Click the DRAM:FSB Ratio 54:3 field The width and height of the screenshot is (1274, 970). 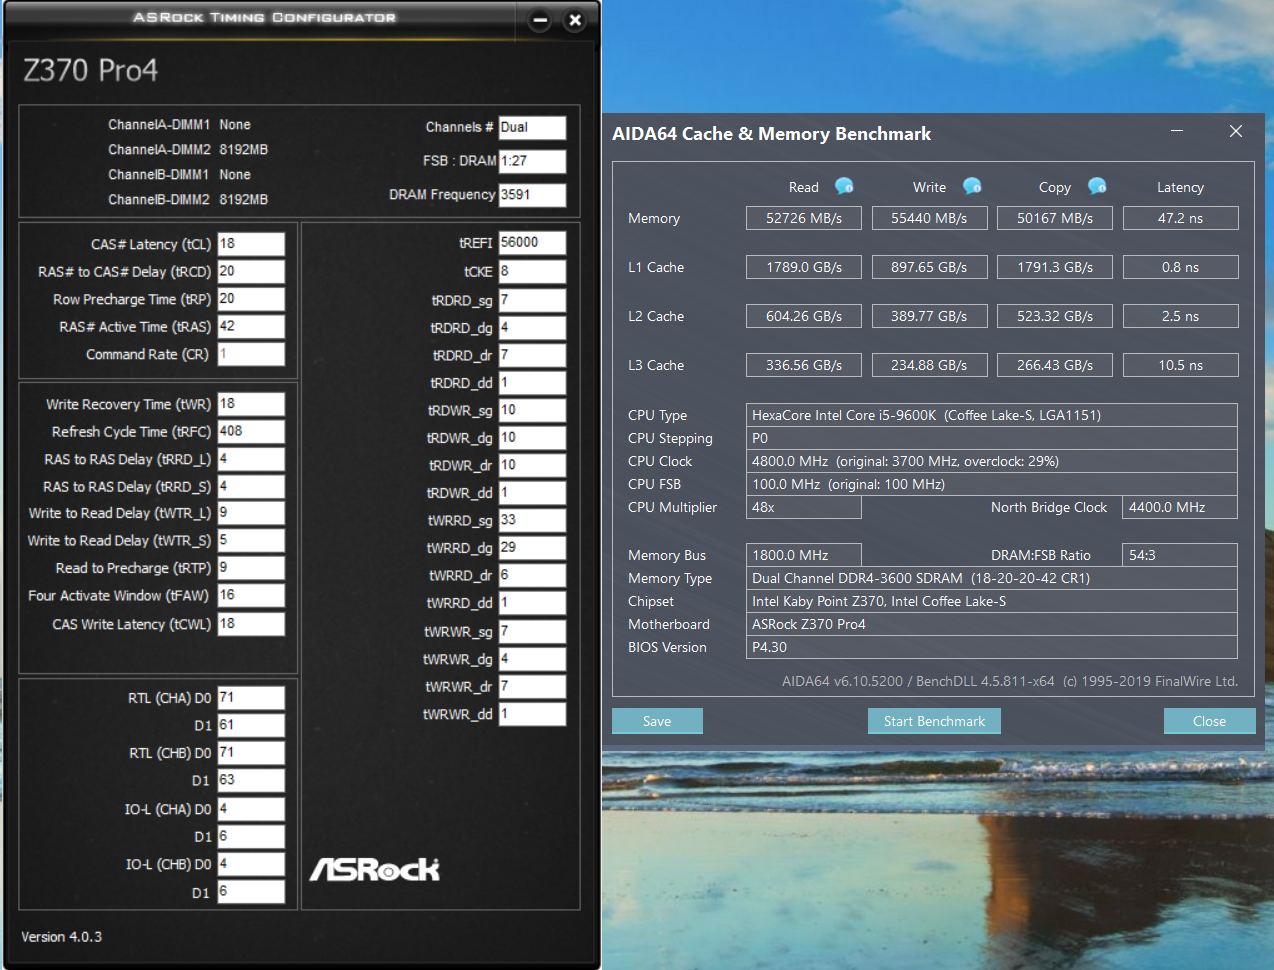pos(1180,555)
